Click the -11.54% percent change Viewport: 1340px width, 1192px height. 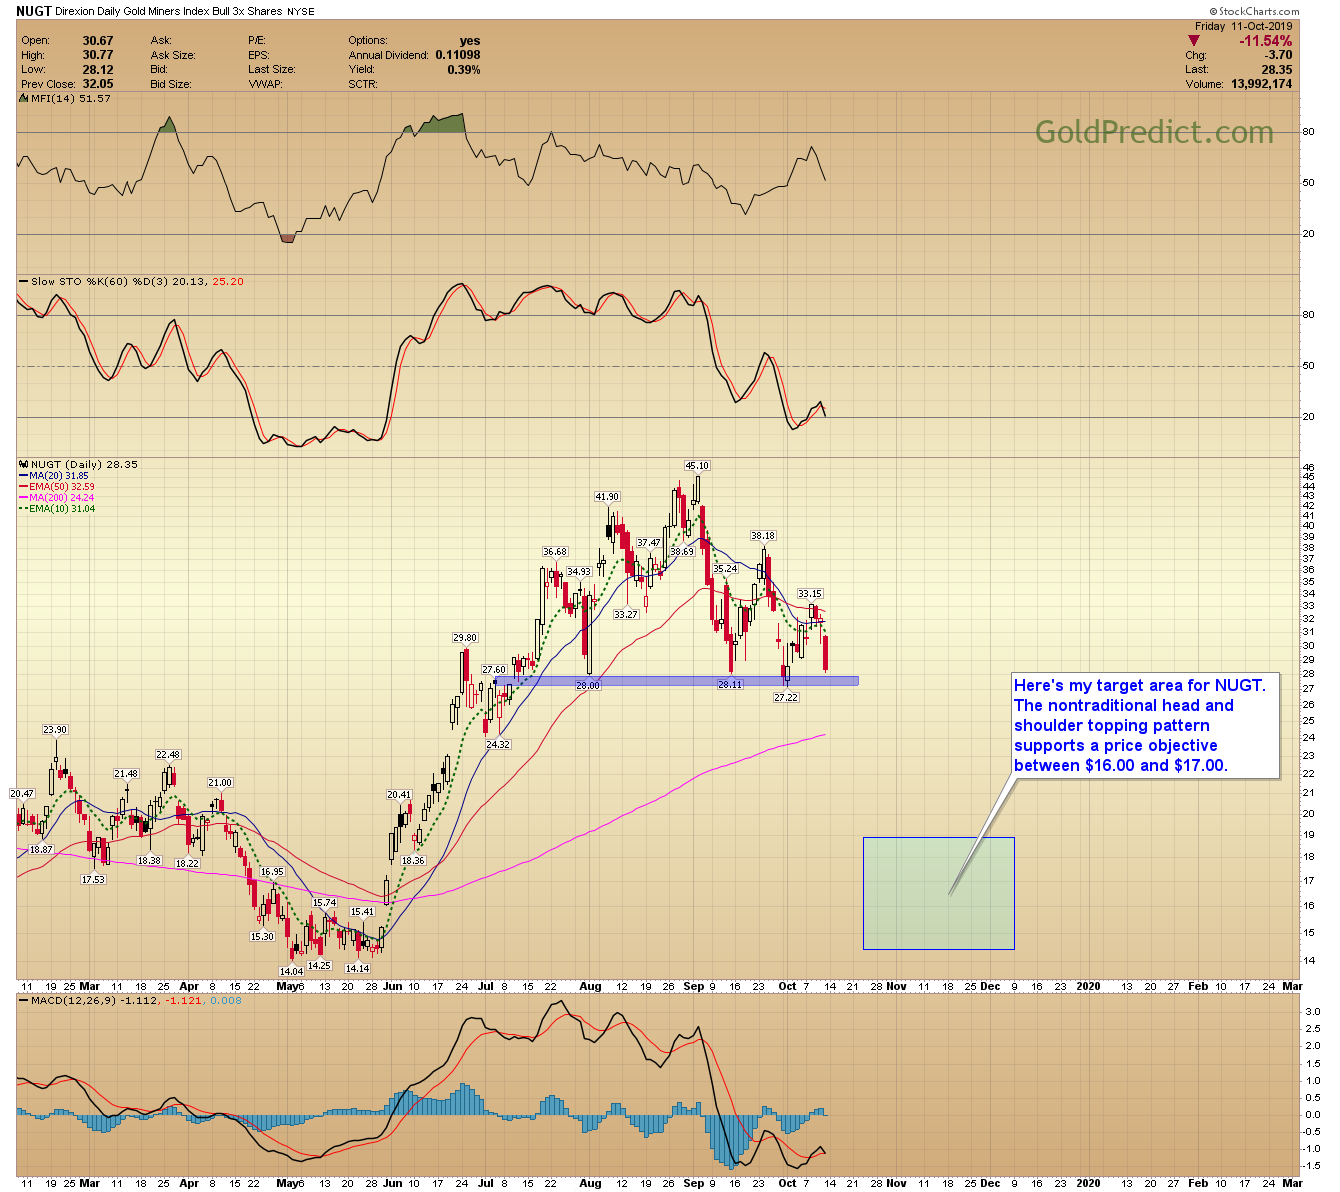tap(1265, 41)
